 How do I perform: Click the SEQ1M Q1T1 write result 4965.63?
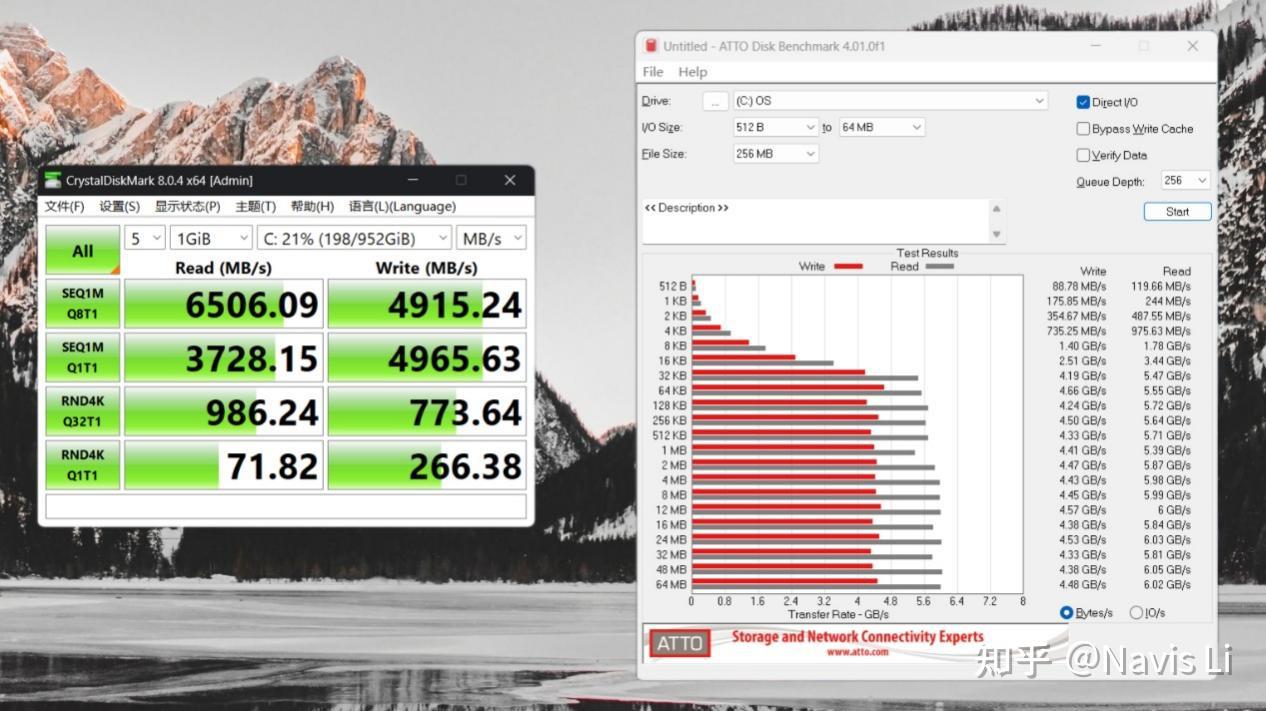[426, 358]
